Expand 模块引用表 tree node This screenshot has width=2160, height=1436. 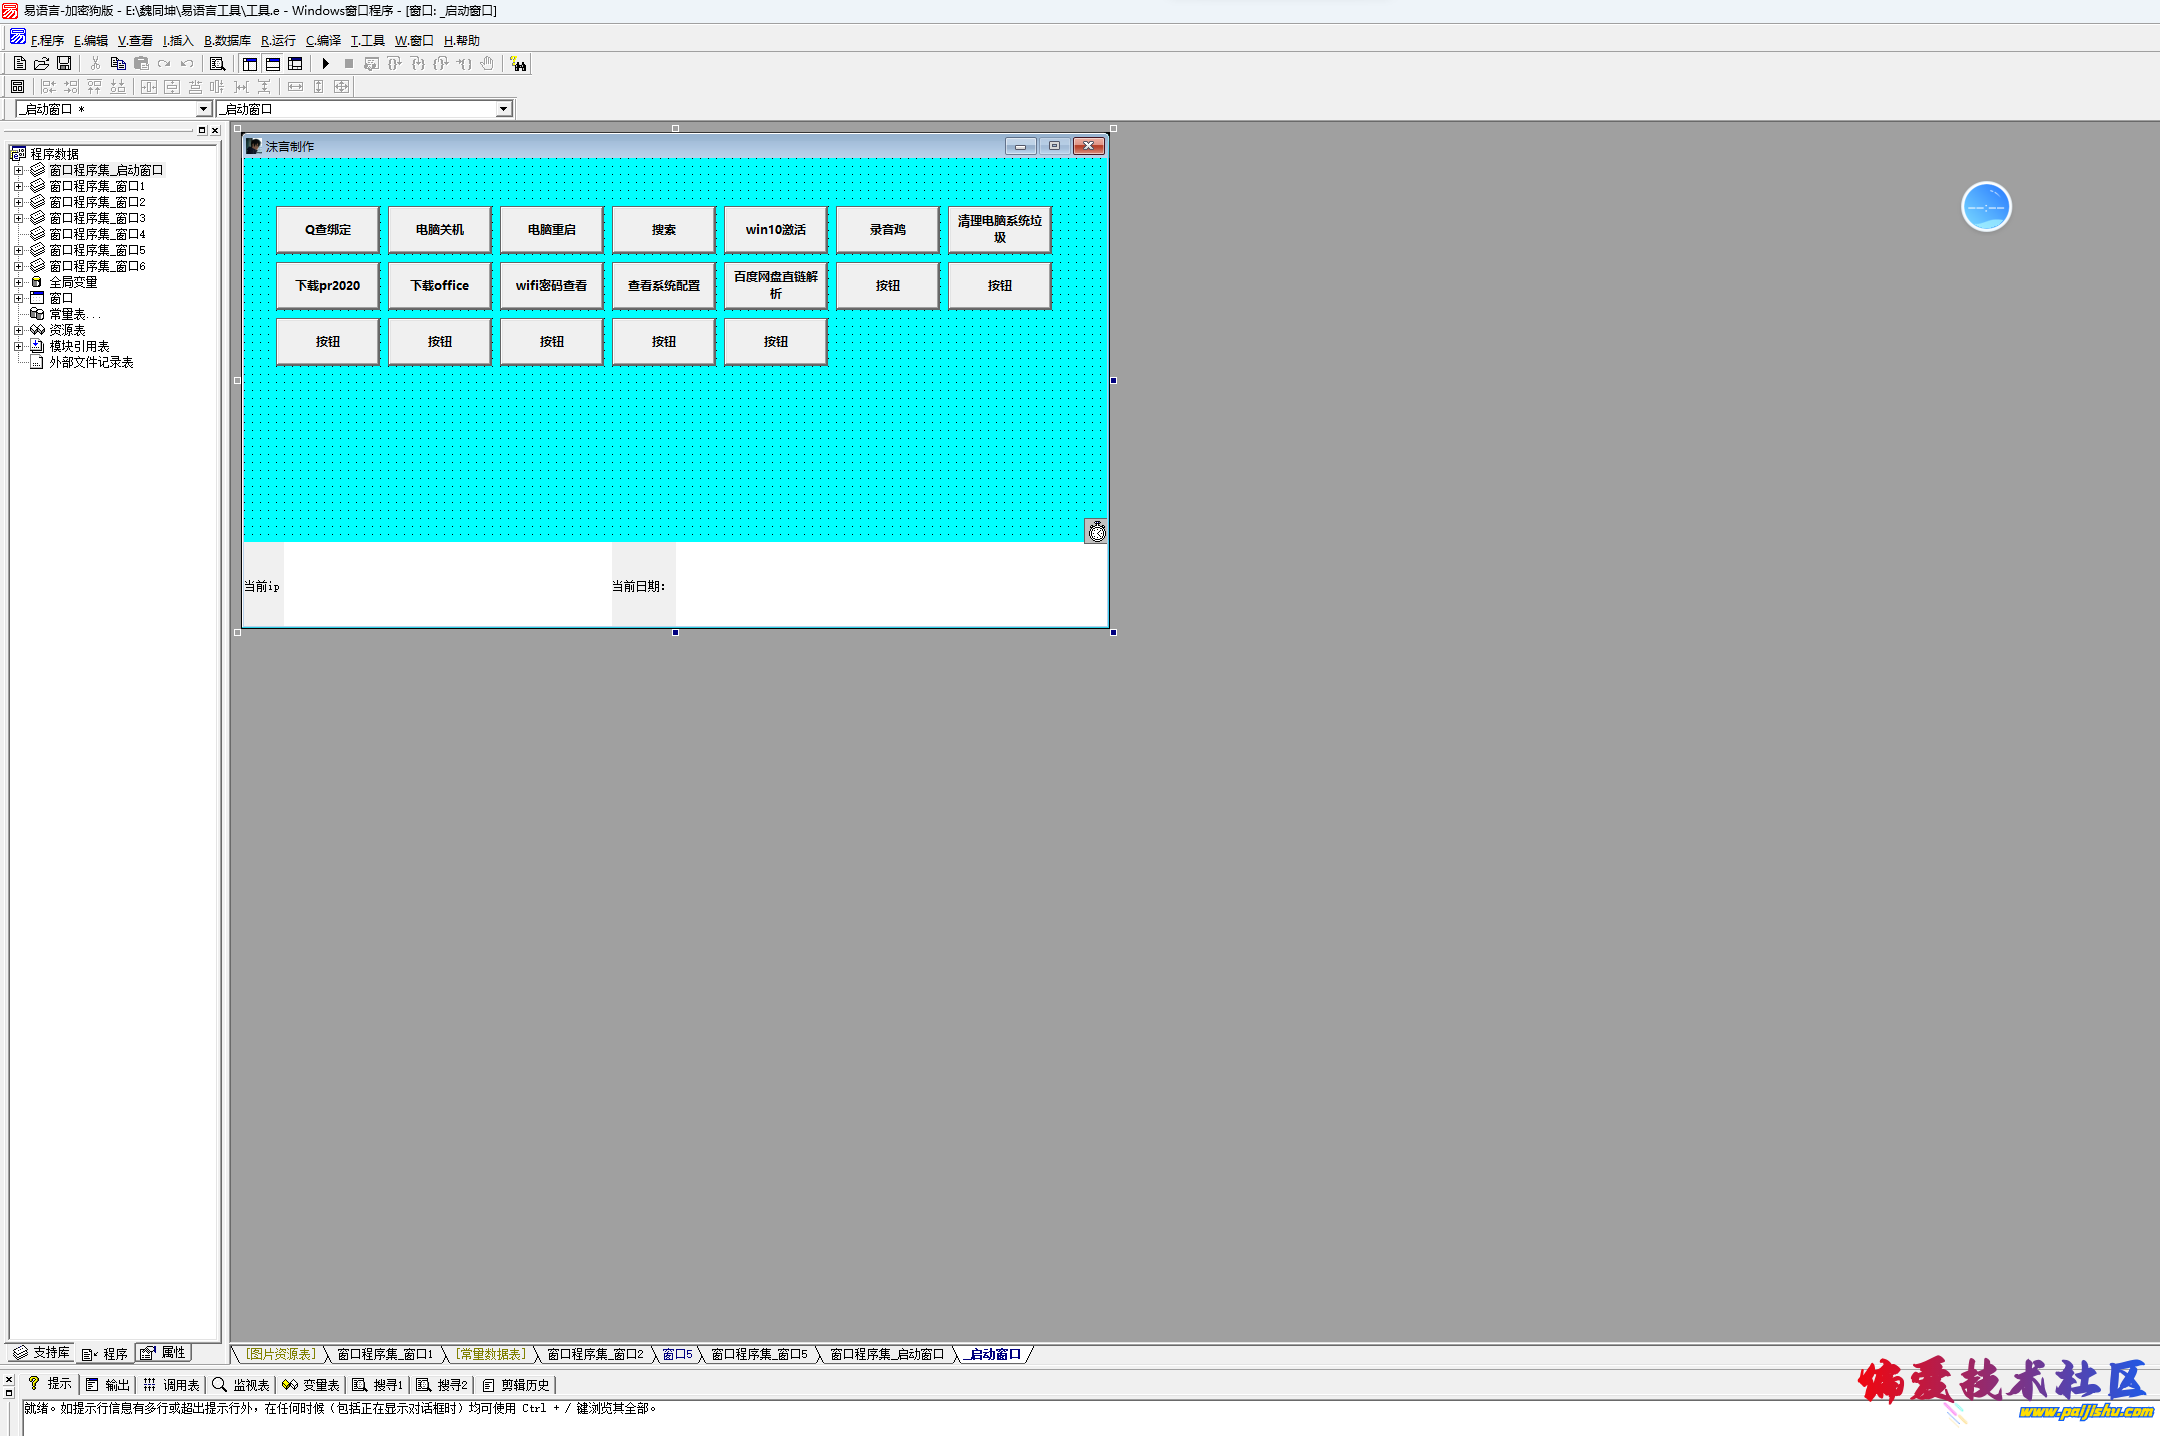pos(18,347)
